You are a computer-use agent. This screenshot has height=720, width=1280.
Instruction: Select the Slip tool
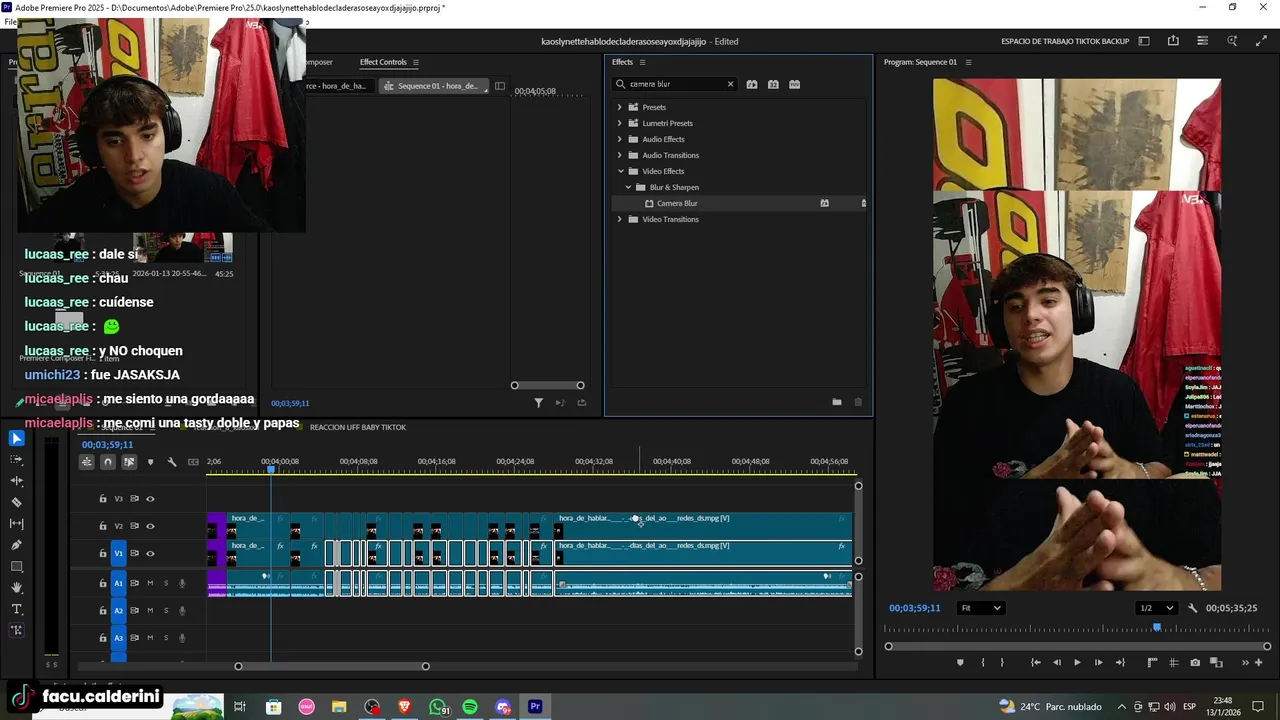(x=16, y=524)
